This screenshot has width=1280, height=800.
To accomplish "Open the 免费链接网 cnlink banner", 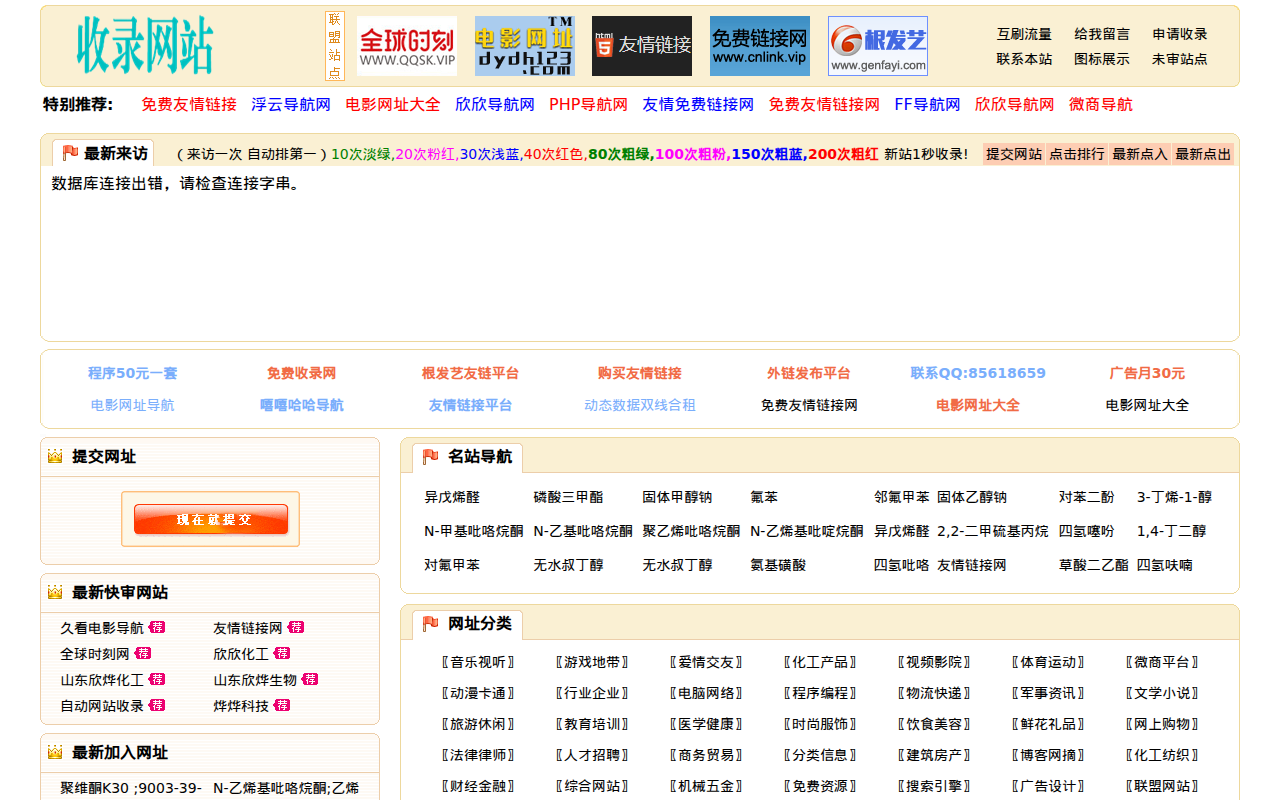I will click(759, 46).
